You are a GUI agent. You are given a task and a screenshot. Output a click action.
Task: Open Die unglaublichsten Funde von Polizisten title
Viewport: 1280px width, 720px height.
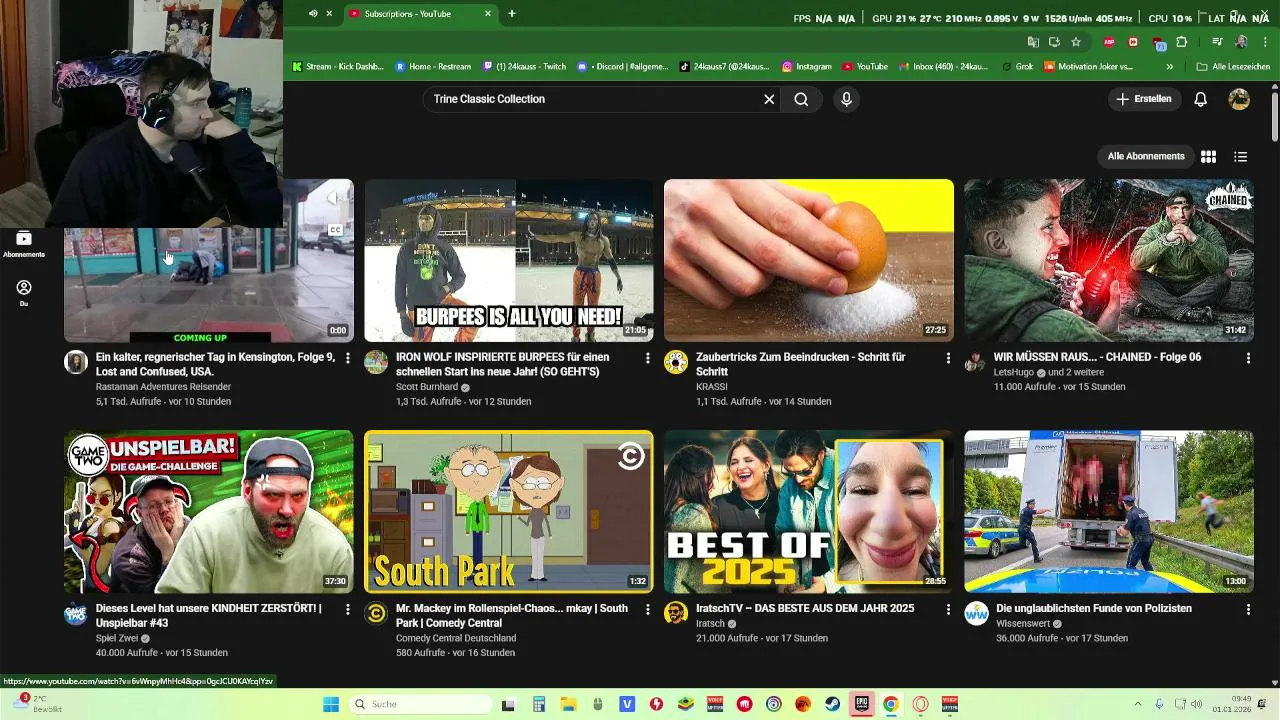[1094, 608]
